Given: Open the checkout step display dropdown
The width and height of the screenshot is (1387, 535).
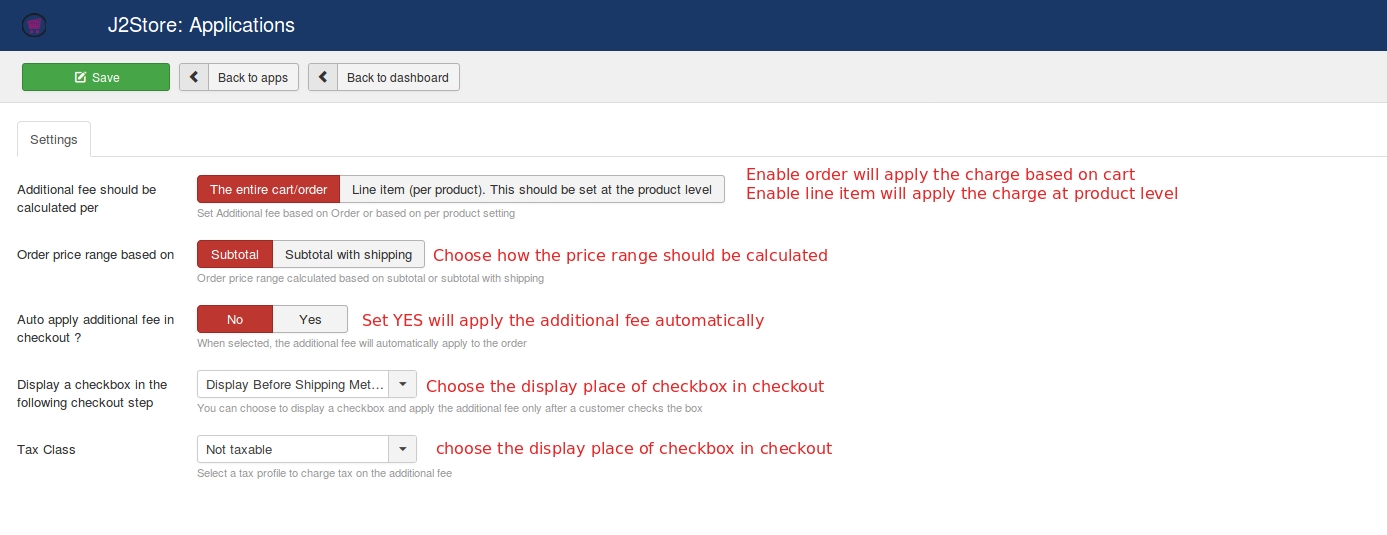Looking at the screenshot, I should [307, 384].
